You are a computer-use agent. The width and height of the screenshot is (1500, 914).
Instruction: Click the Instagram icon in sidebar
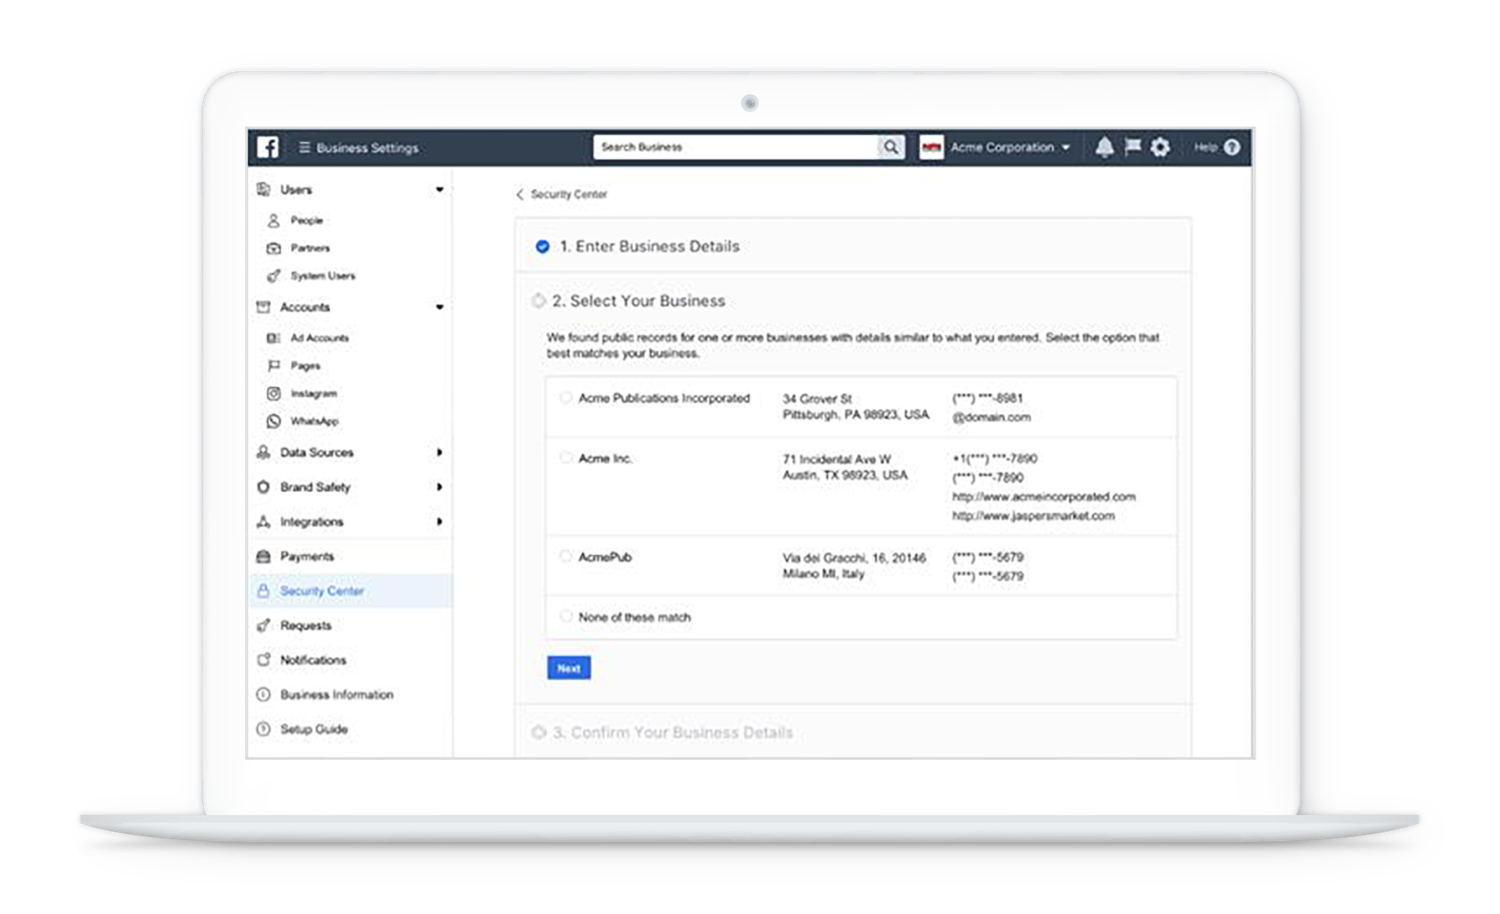(x=273, y=394)
